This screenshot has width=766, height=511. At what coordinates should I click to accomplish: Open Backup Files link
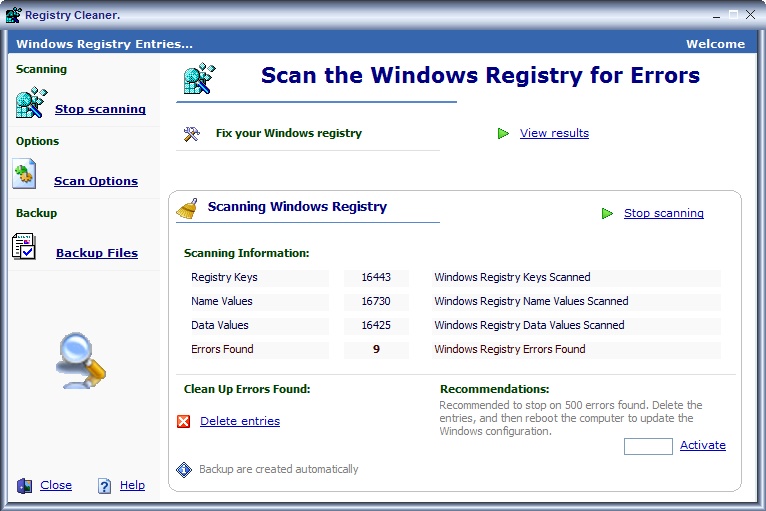[97, 253]
